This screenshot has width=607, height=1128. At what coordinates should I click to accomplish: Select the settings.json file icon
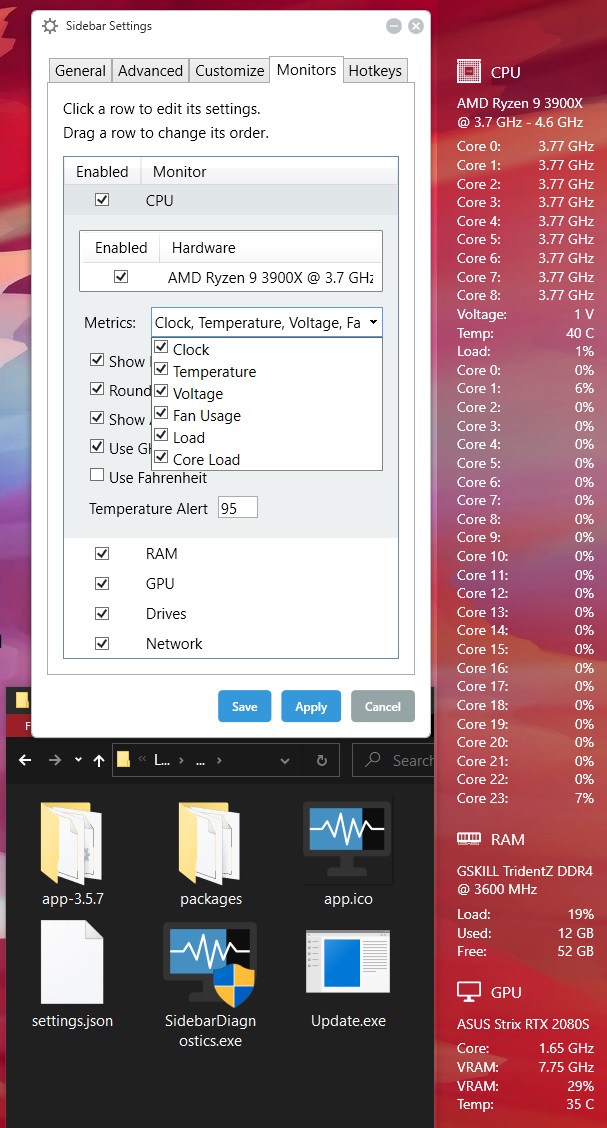click(x=72, y=964)
